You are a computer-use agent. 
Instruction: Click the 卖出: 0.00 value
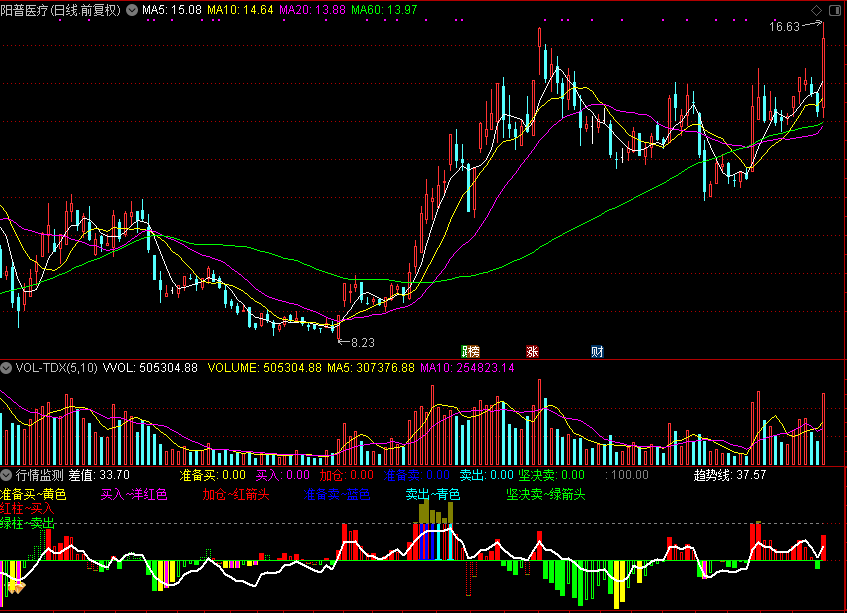pos(487,475)
